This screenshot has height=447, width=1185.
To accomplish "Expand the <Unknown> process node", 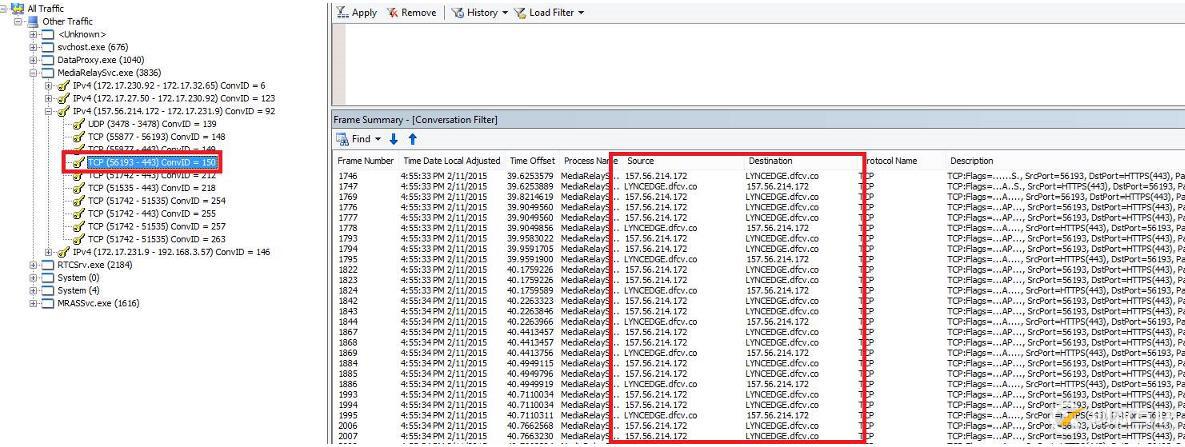I will pos(33,34).
